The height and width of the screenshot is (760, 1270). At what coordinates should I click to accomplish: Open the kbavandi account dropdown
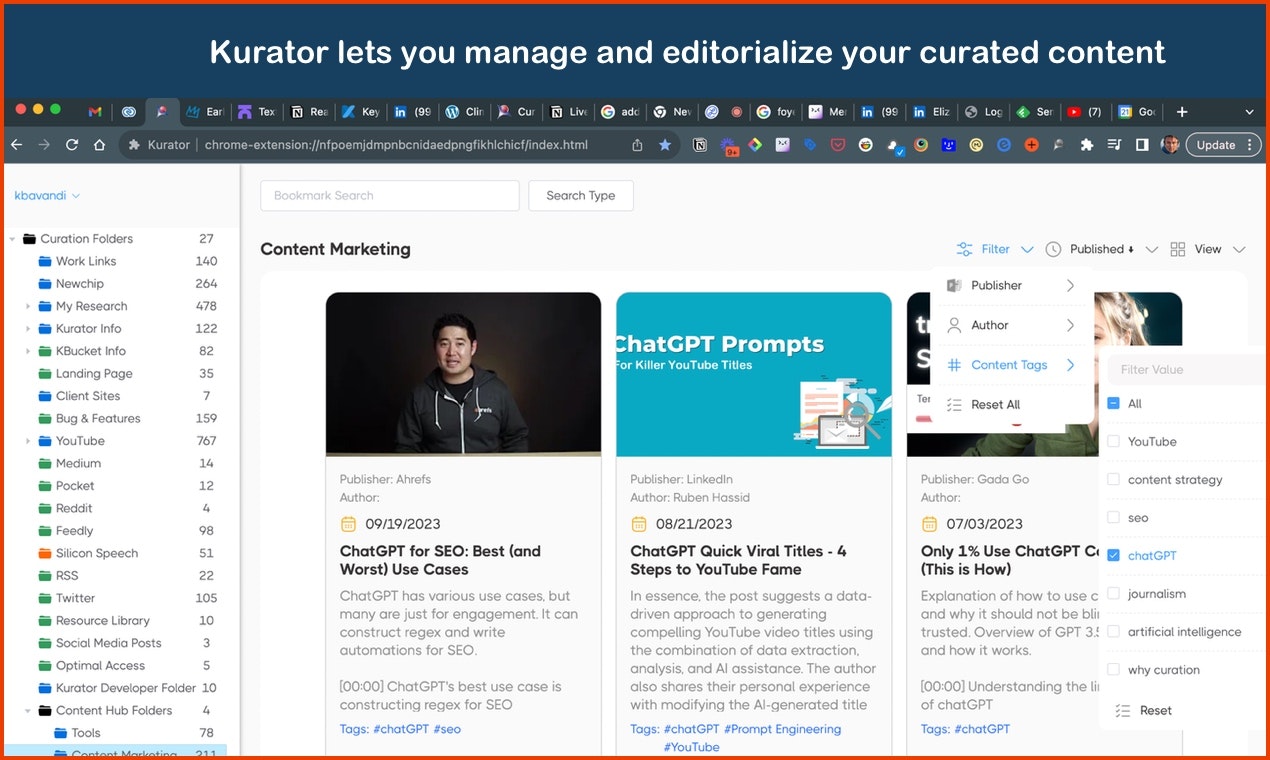[x=47, y=195]
